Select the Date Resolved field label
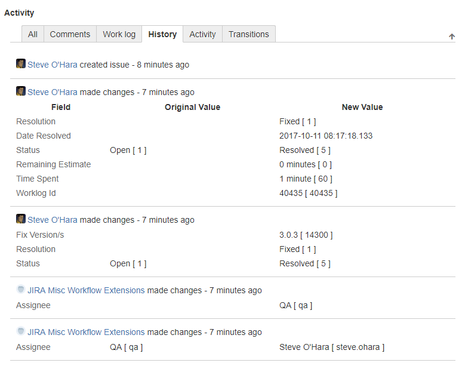Image resolution: width=462 pixels, height=365 pixels. click(x=44, y=136)
